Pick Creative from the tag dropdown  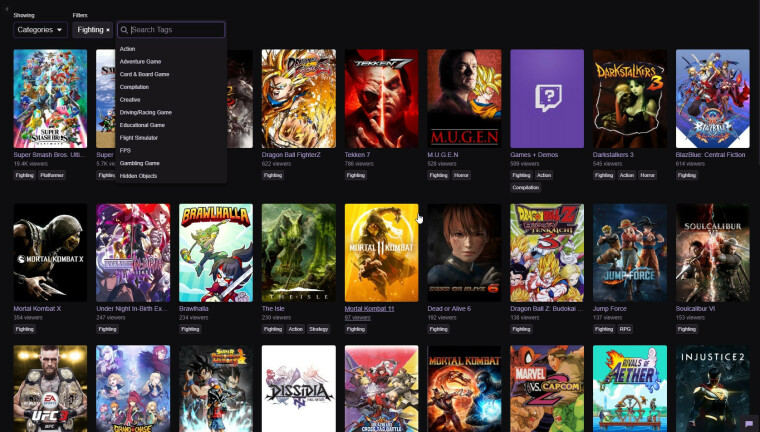[130, 99]
